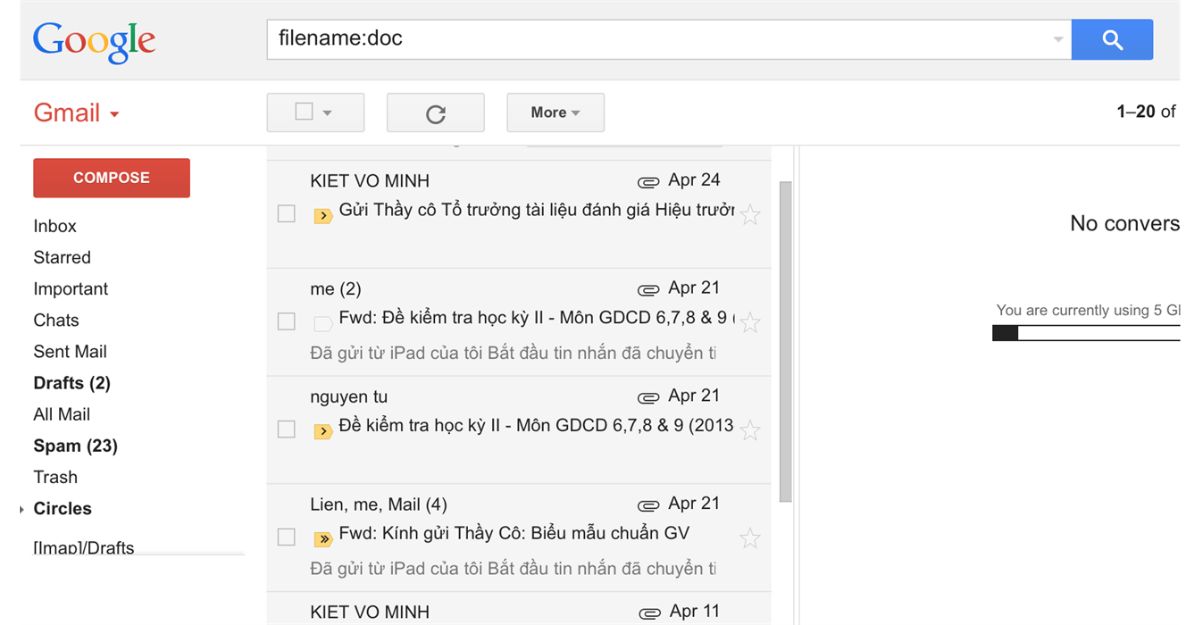Star the Lien, me, Mail (4) email
Screen dimensions: 1200x625
point(750,538)
